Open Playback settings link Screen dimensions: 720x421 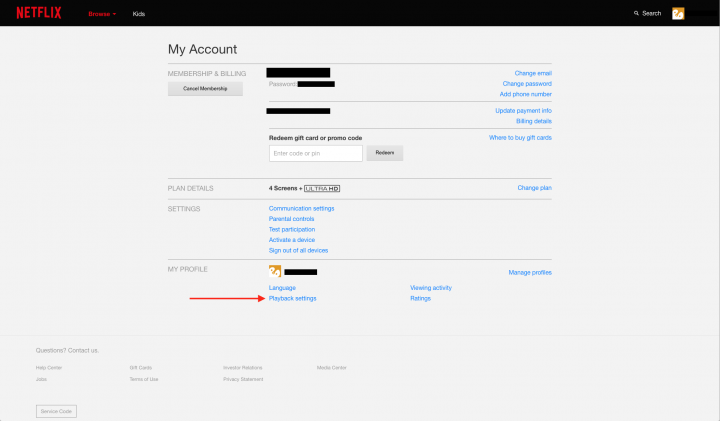point(292,298)
